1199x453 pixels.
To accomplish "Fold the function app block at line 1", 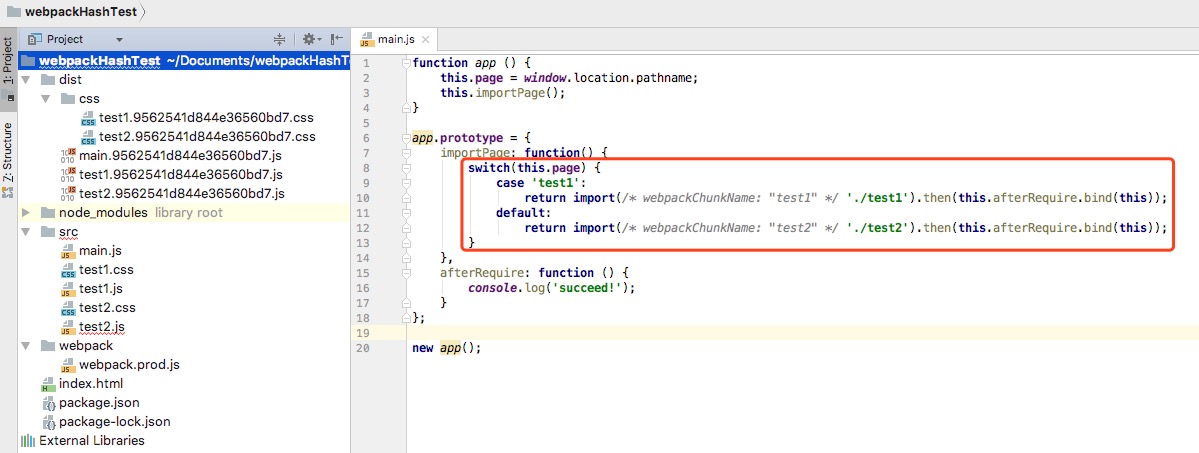I will pos(406,63).
